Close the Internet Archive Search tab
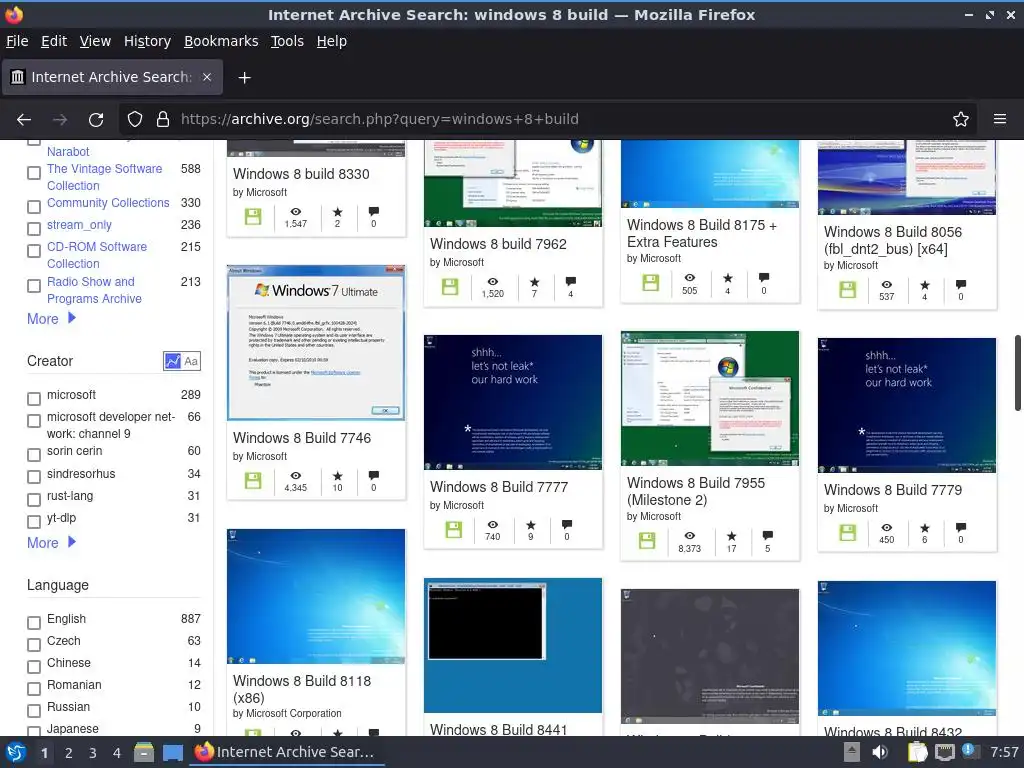The width and height of the screenshot is (1024, 768). pos(207,77)
